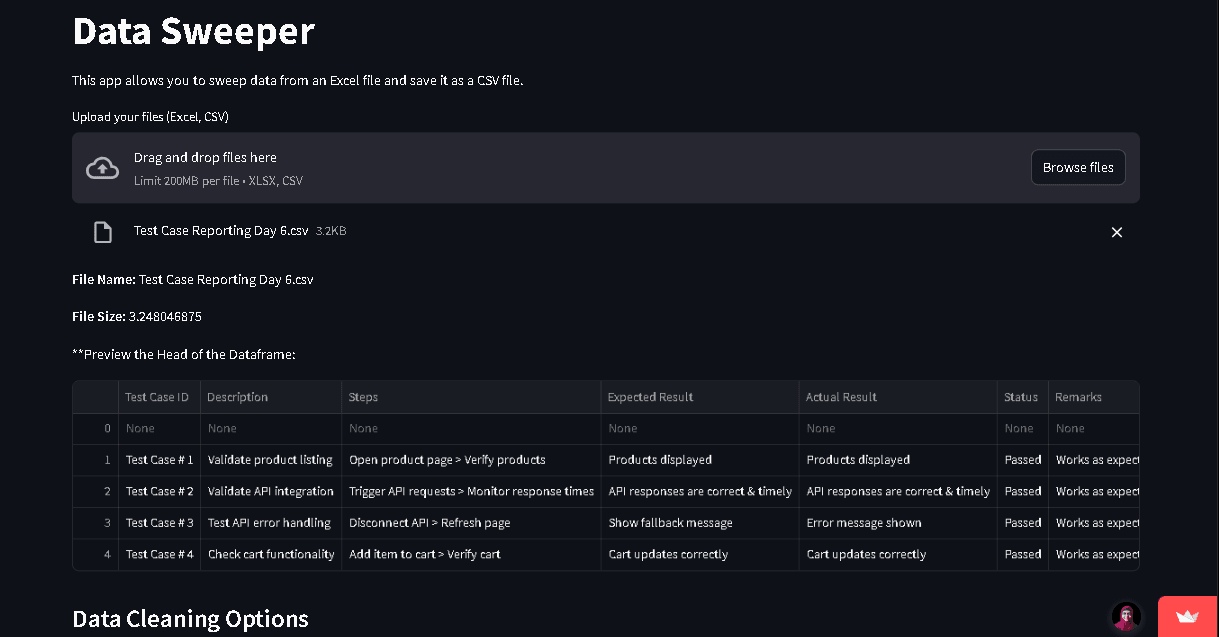1219x637 pixels.
Task: Click the Validate product listing cell
Action: coord(271,460)
